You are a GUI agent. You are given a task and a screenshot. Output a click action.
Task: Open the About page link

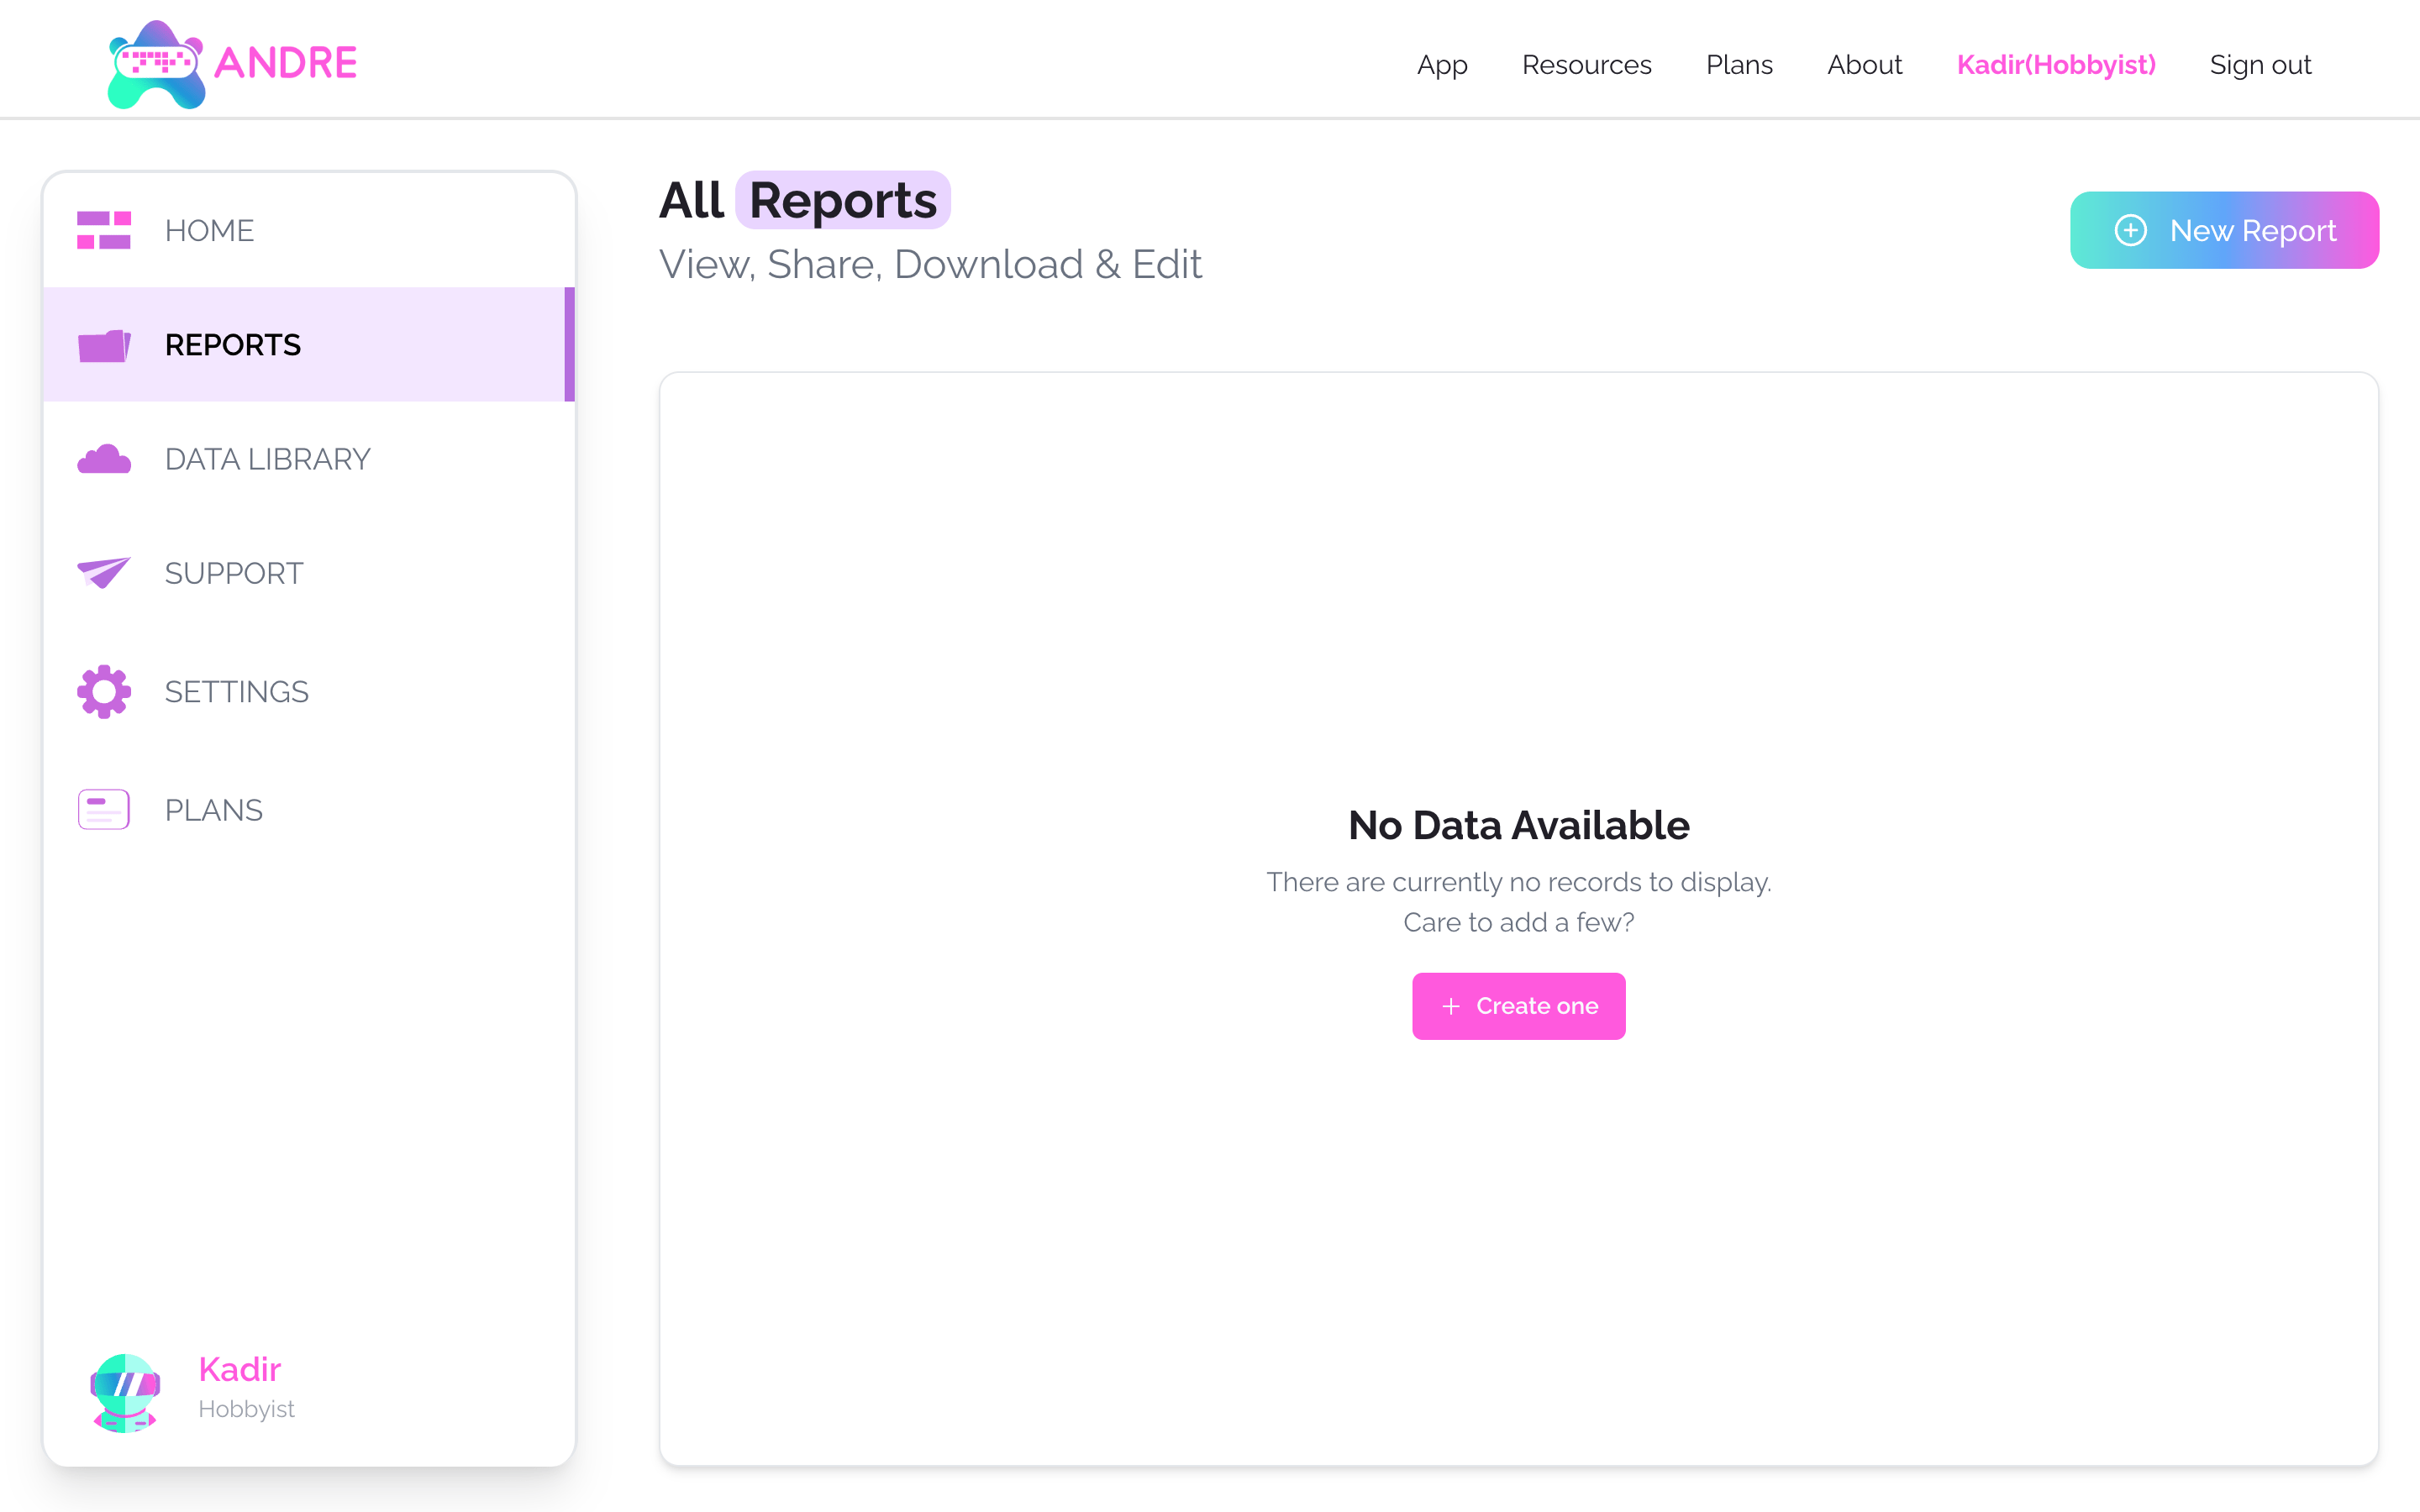pyautogui.click(x=1864, y=65)
